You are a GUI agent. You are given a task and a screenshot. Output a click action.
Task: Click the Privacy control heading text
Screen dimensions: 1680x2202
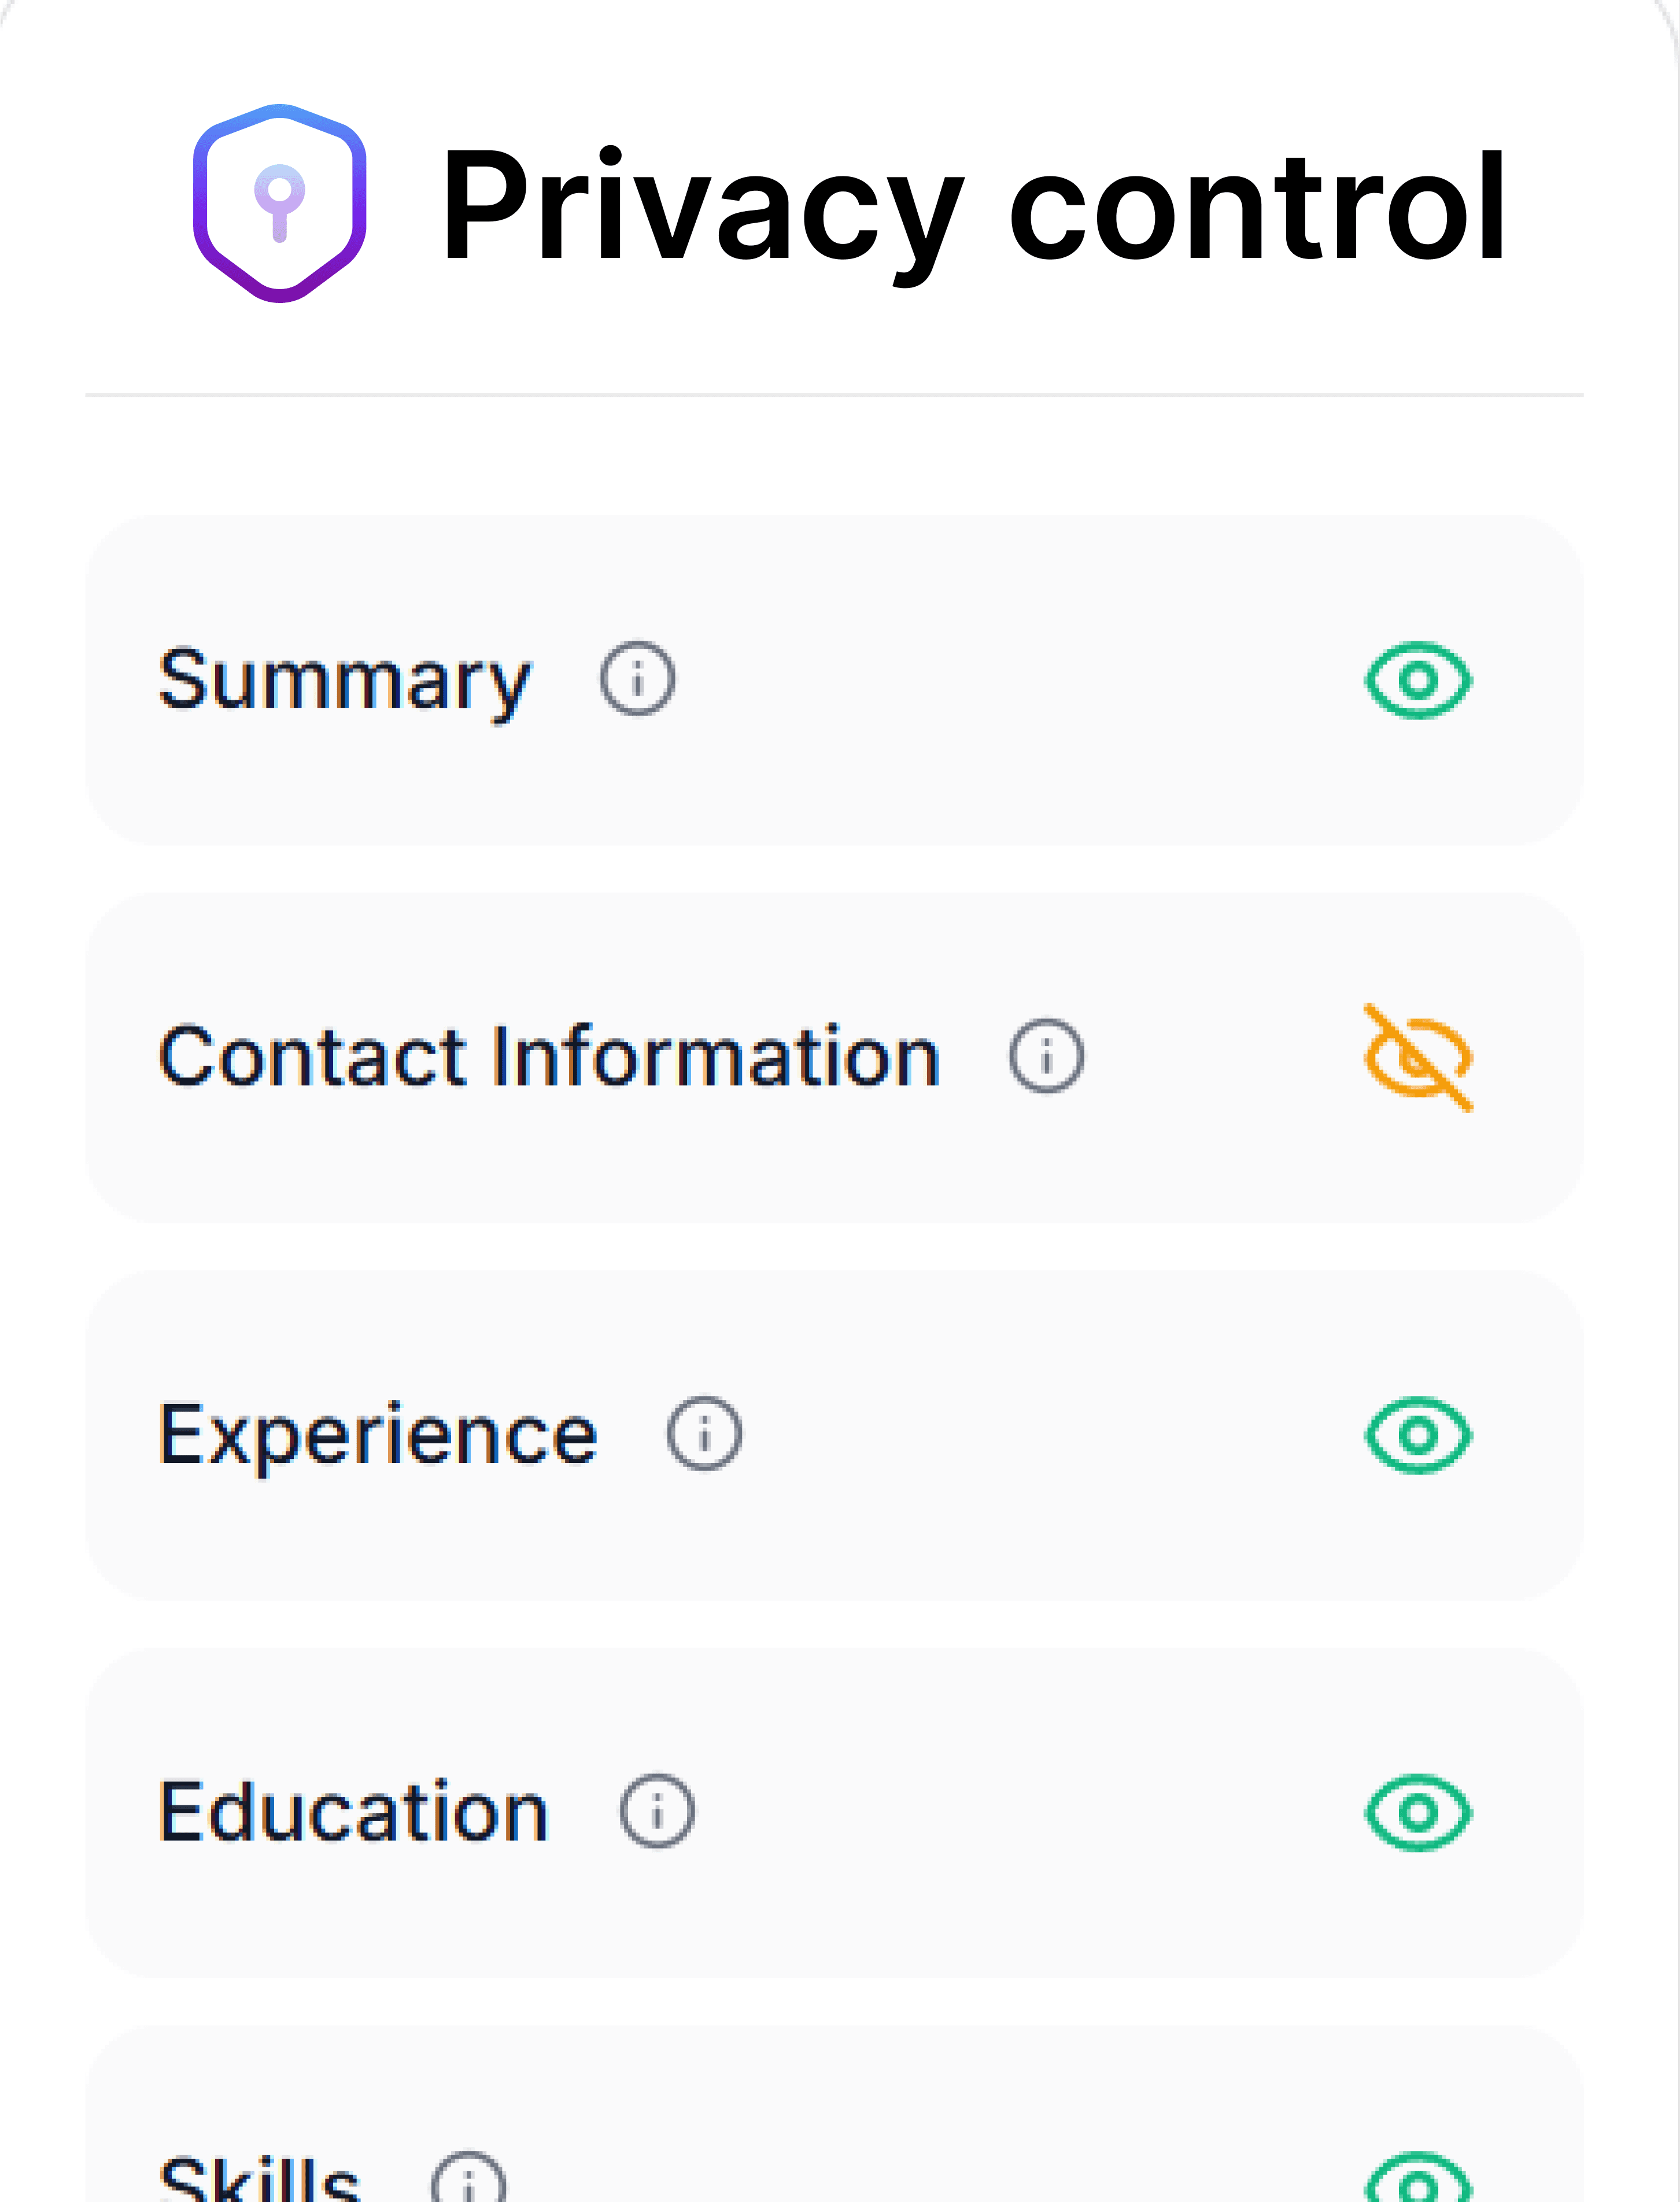click(x=972, y=205)
